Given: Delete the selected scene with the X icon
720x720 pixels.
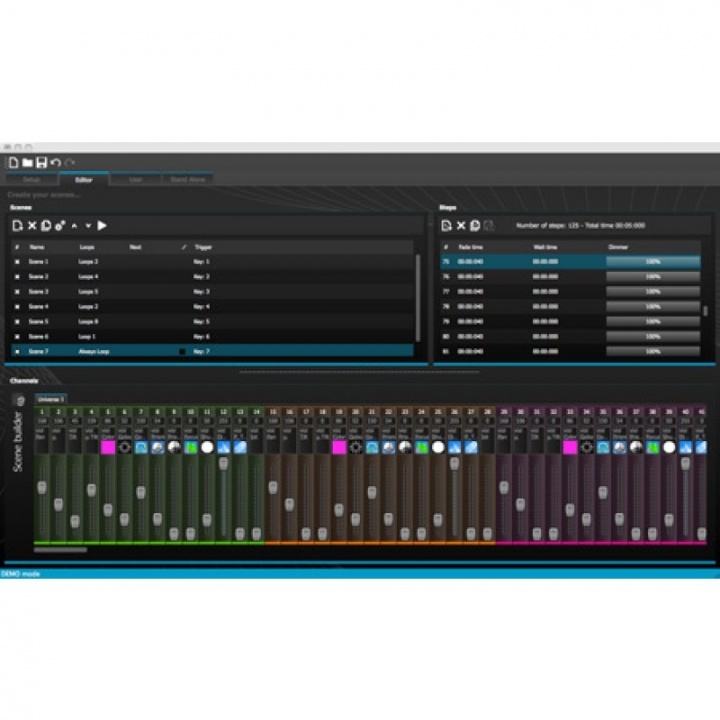Looking at the screenshot, I should tap(31, 226).
